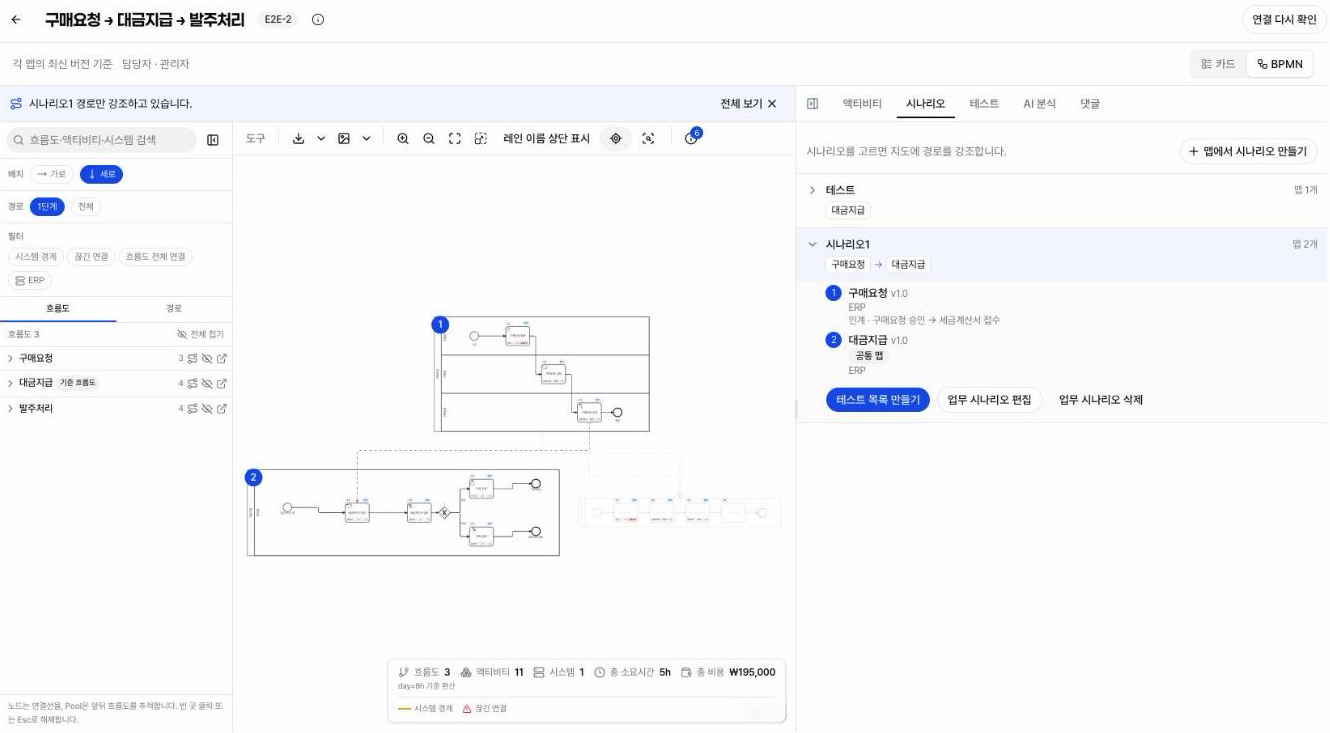Open the image export dropdown arrow

[x=366, y=139]
